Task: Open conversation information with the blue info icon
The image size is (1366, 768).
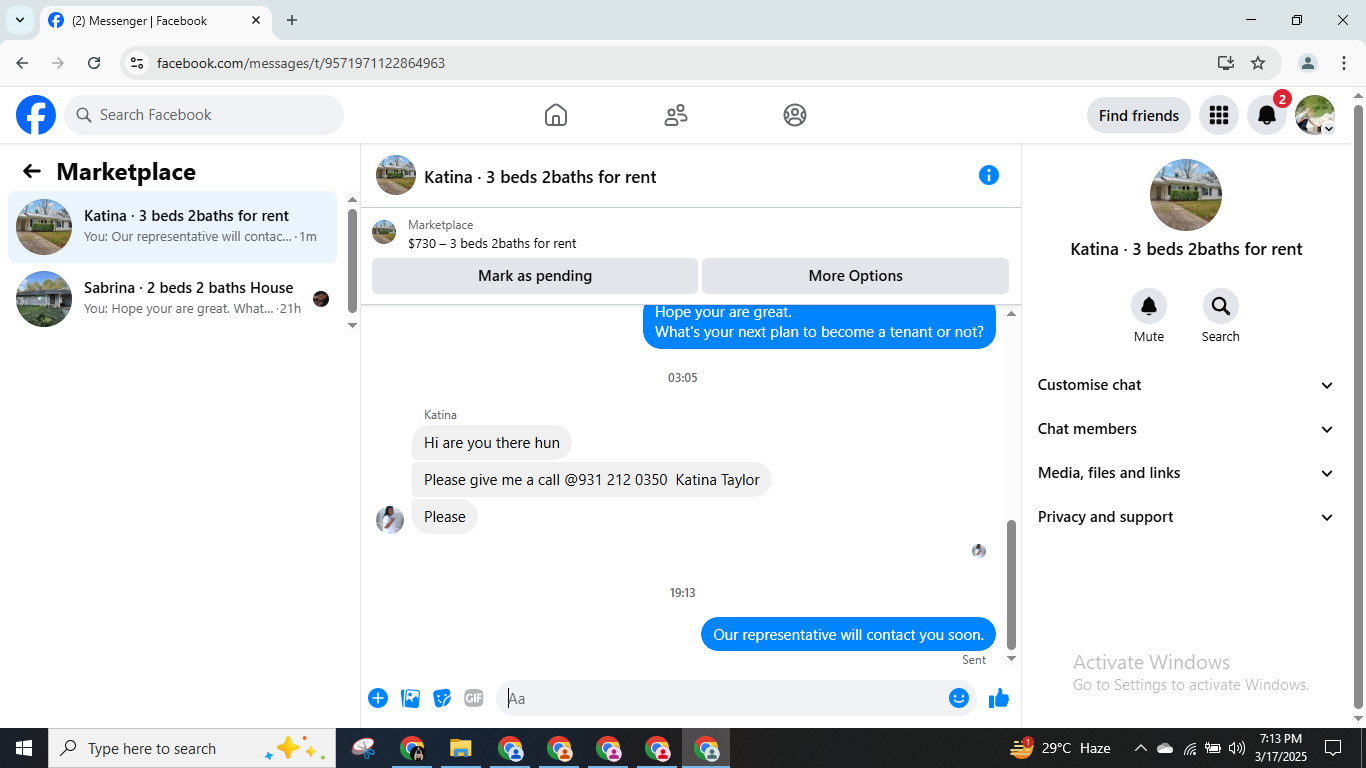Action: [x=989, y=175]
